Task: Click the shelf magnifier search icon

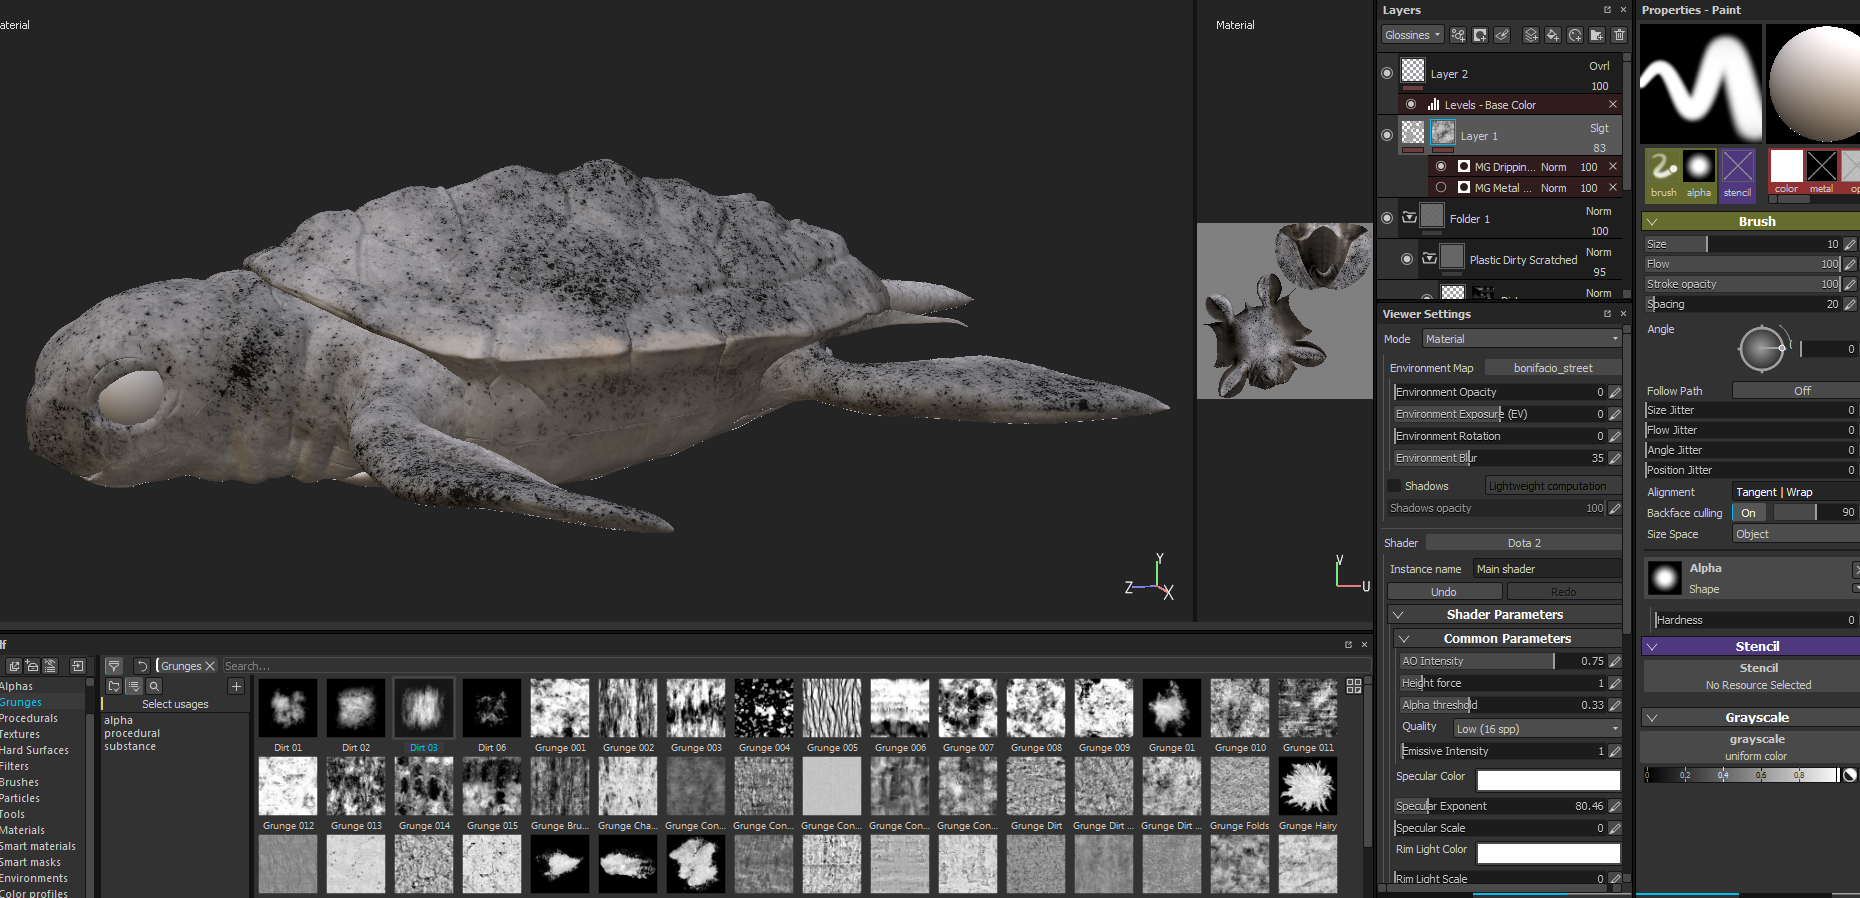Action: 154,686
